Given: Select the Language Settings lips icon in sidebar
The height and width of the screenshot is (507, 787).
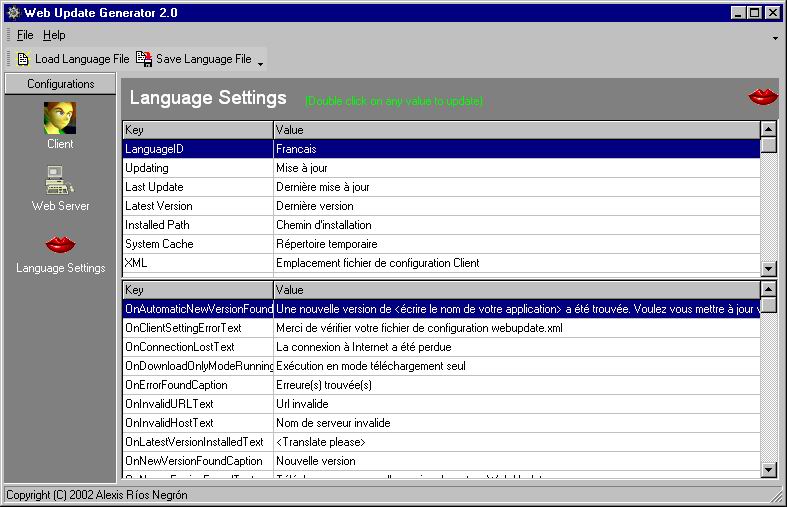Looking at the screenshot, I should click(x=60, y=244).
